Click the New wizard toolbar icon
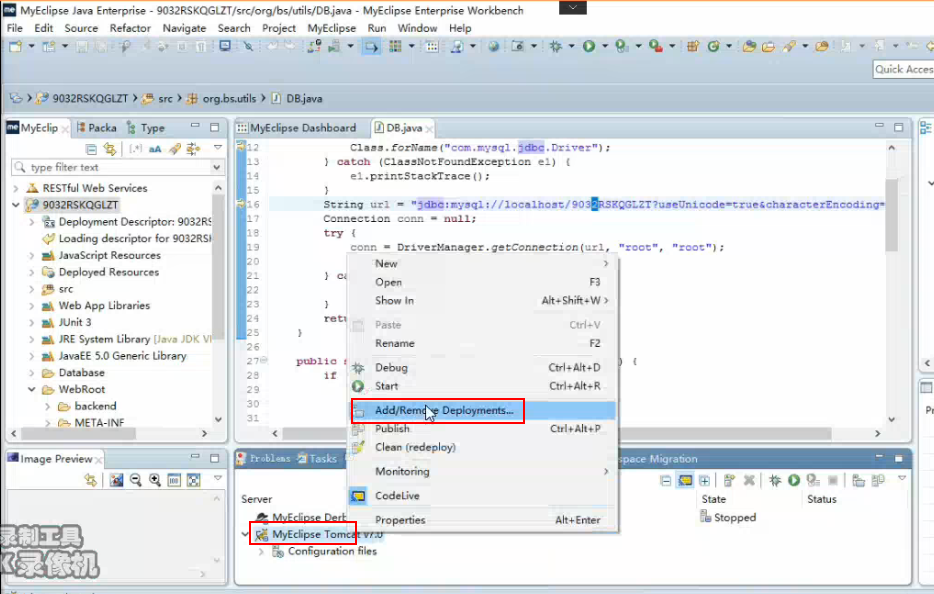This screenshot has width=934, height=594. [15, 46]
